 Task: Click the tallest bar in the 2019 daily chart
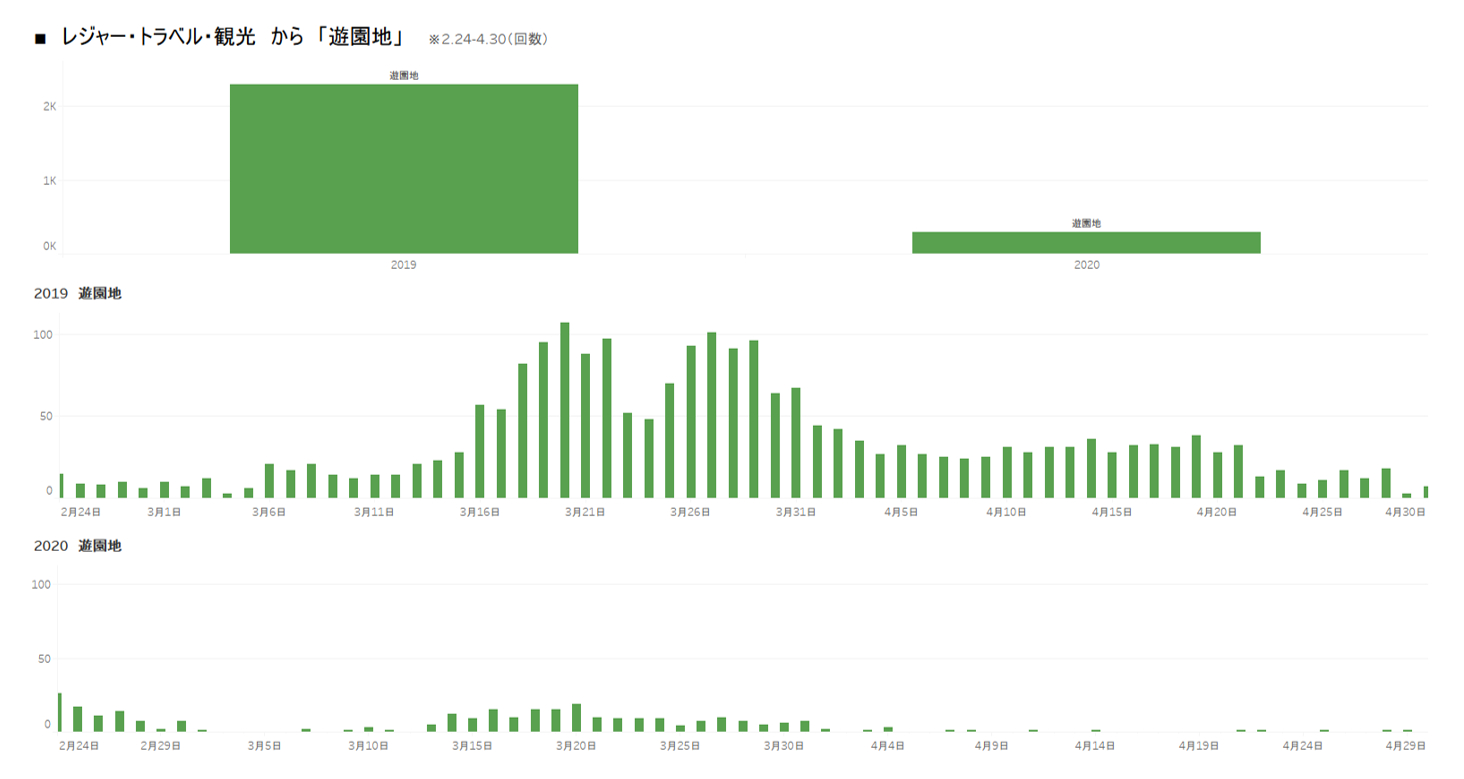(x=565, y=410)
